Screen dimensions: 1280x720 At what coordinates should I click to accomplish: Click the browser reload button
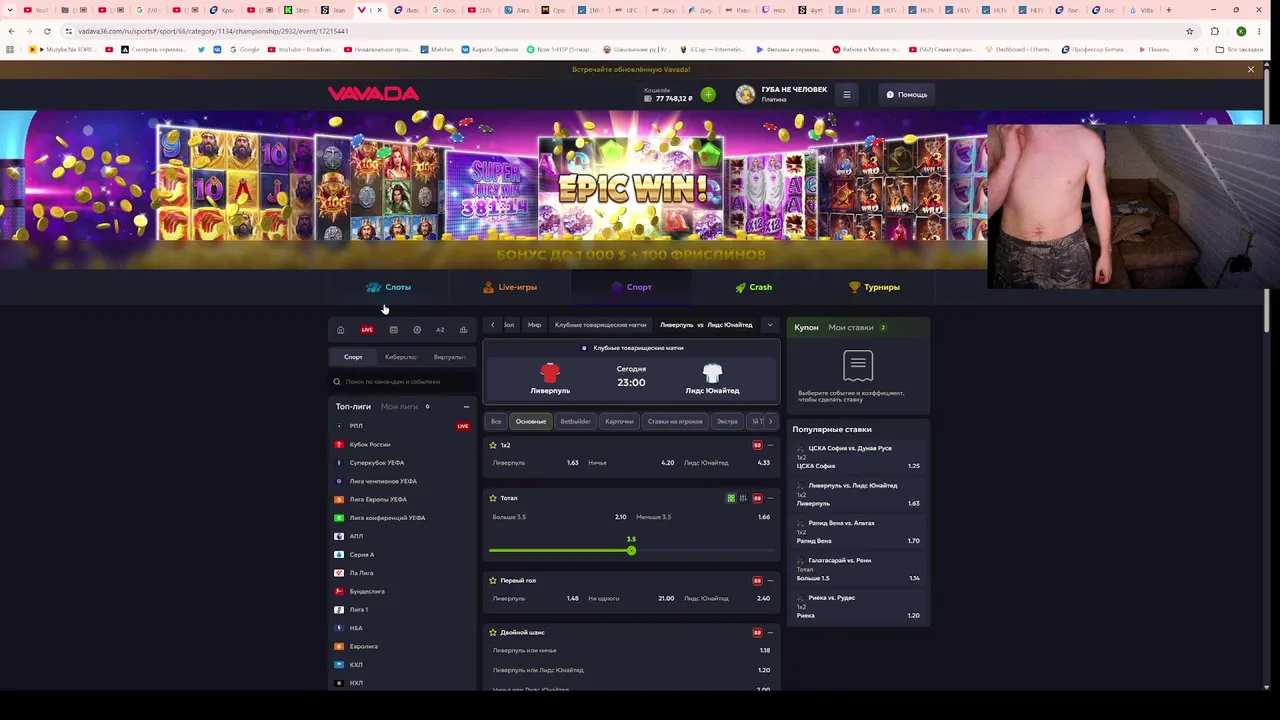47,31
